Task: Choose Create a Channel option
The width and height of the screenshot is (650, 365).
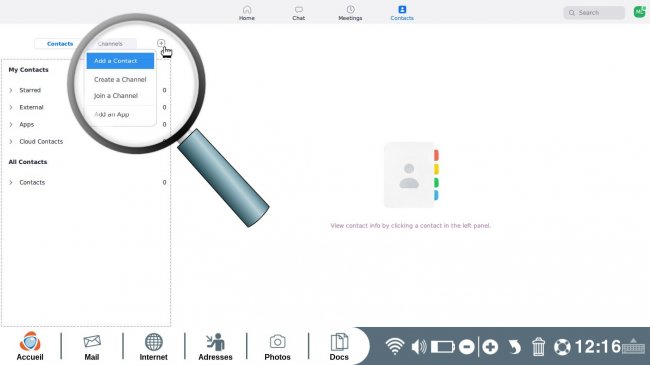Action: point(120,79)
